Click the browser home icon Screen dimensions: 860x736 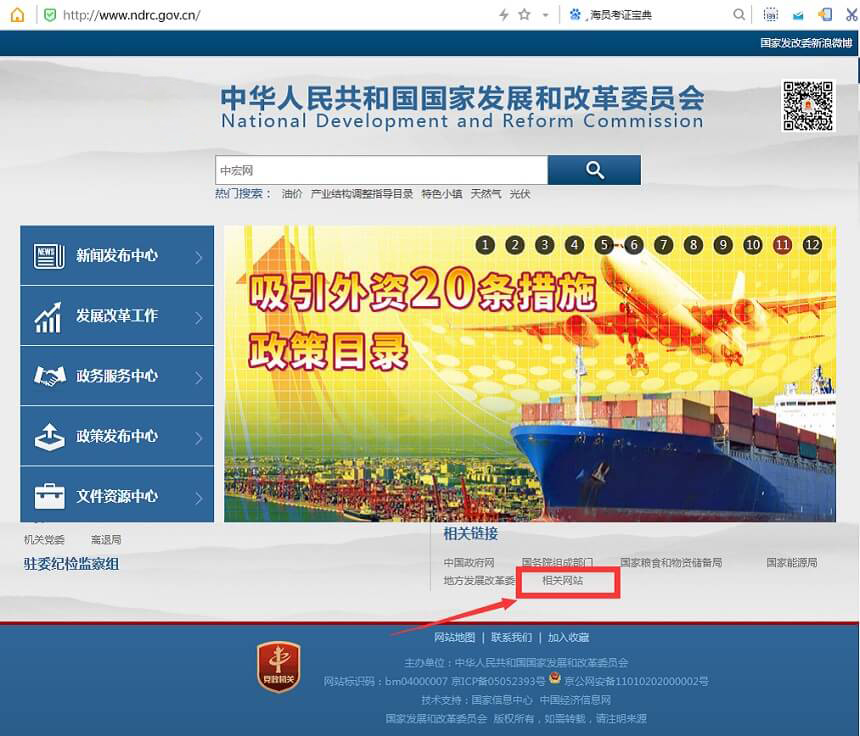coord(17,15)
